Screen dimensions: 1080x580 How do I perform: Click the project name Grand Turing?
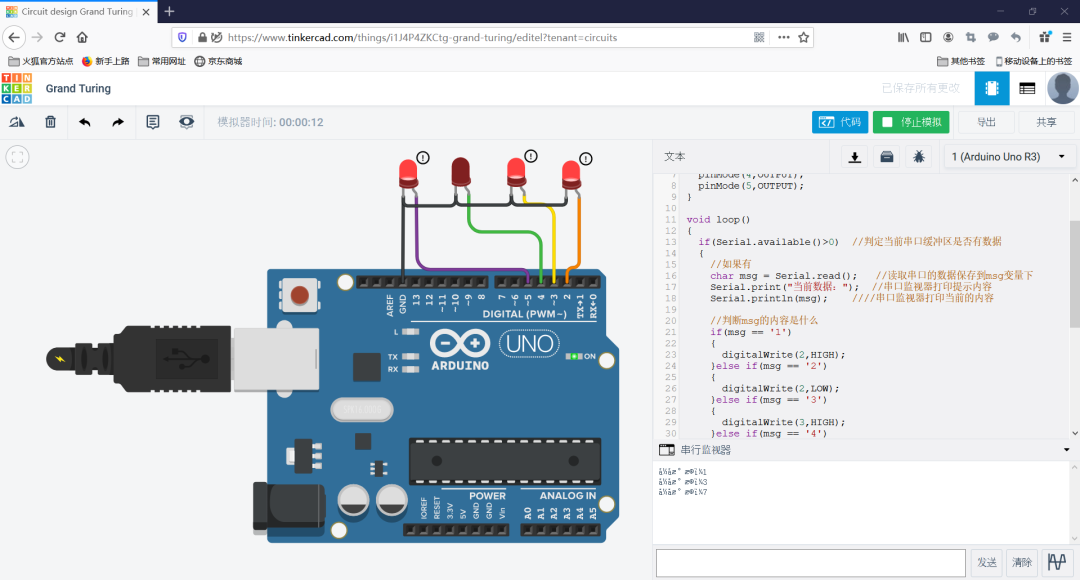(78, 88)
